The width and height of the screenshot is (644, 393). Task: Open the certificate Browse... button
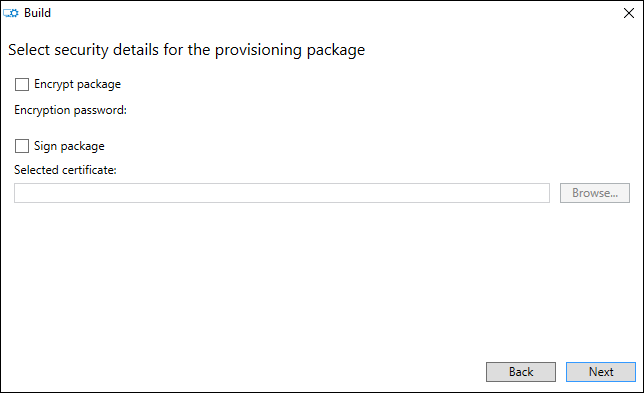[595, 193]
